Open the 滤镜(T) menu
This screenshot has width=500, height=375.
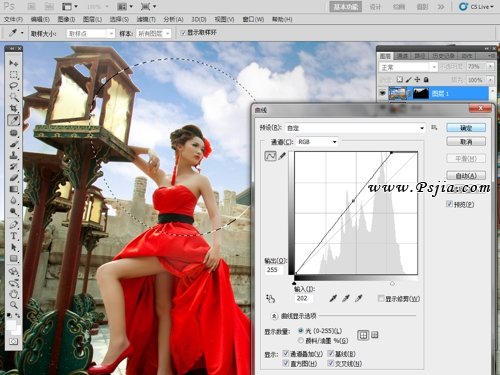tap(146, 19)
